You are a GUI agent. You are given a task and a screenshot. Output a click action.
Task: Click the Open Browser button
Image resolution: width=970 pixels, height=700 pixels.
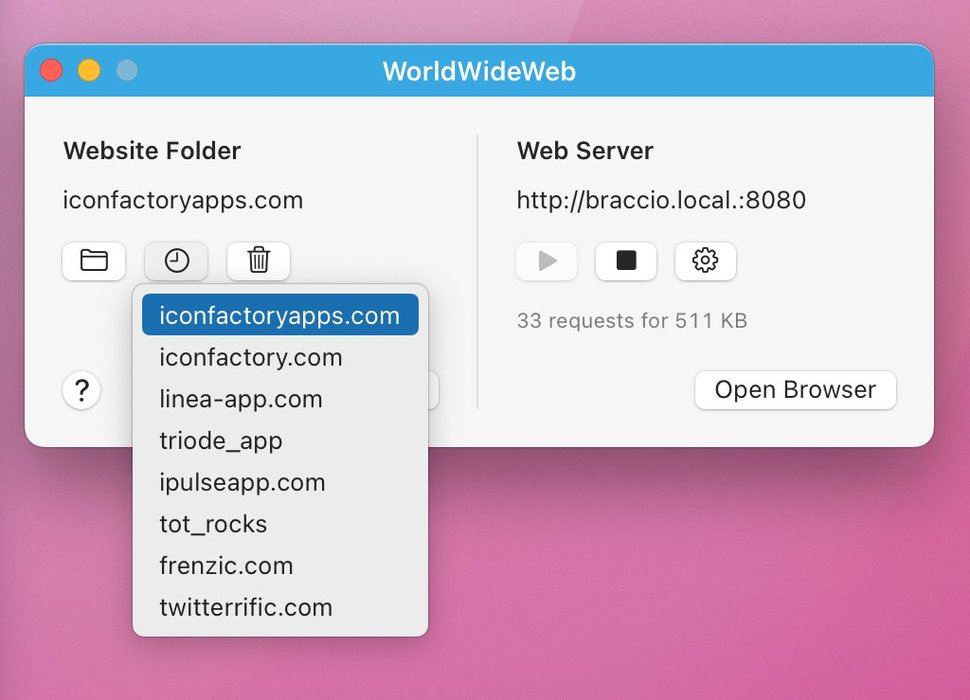[x=795, y=390]
